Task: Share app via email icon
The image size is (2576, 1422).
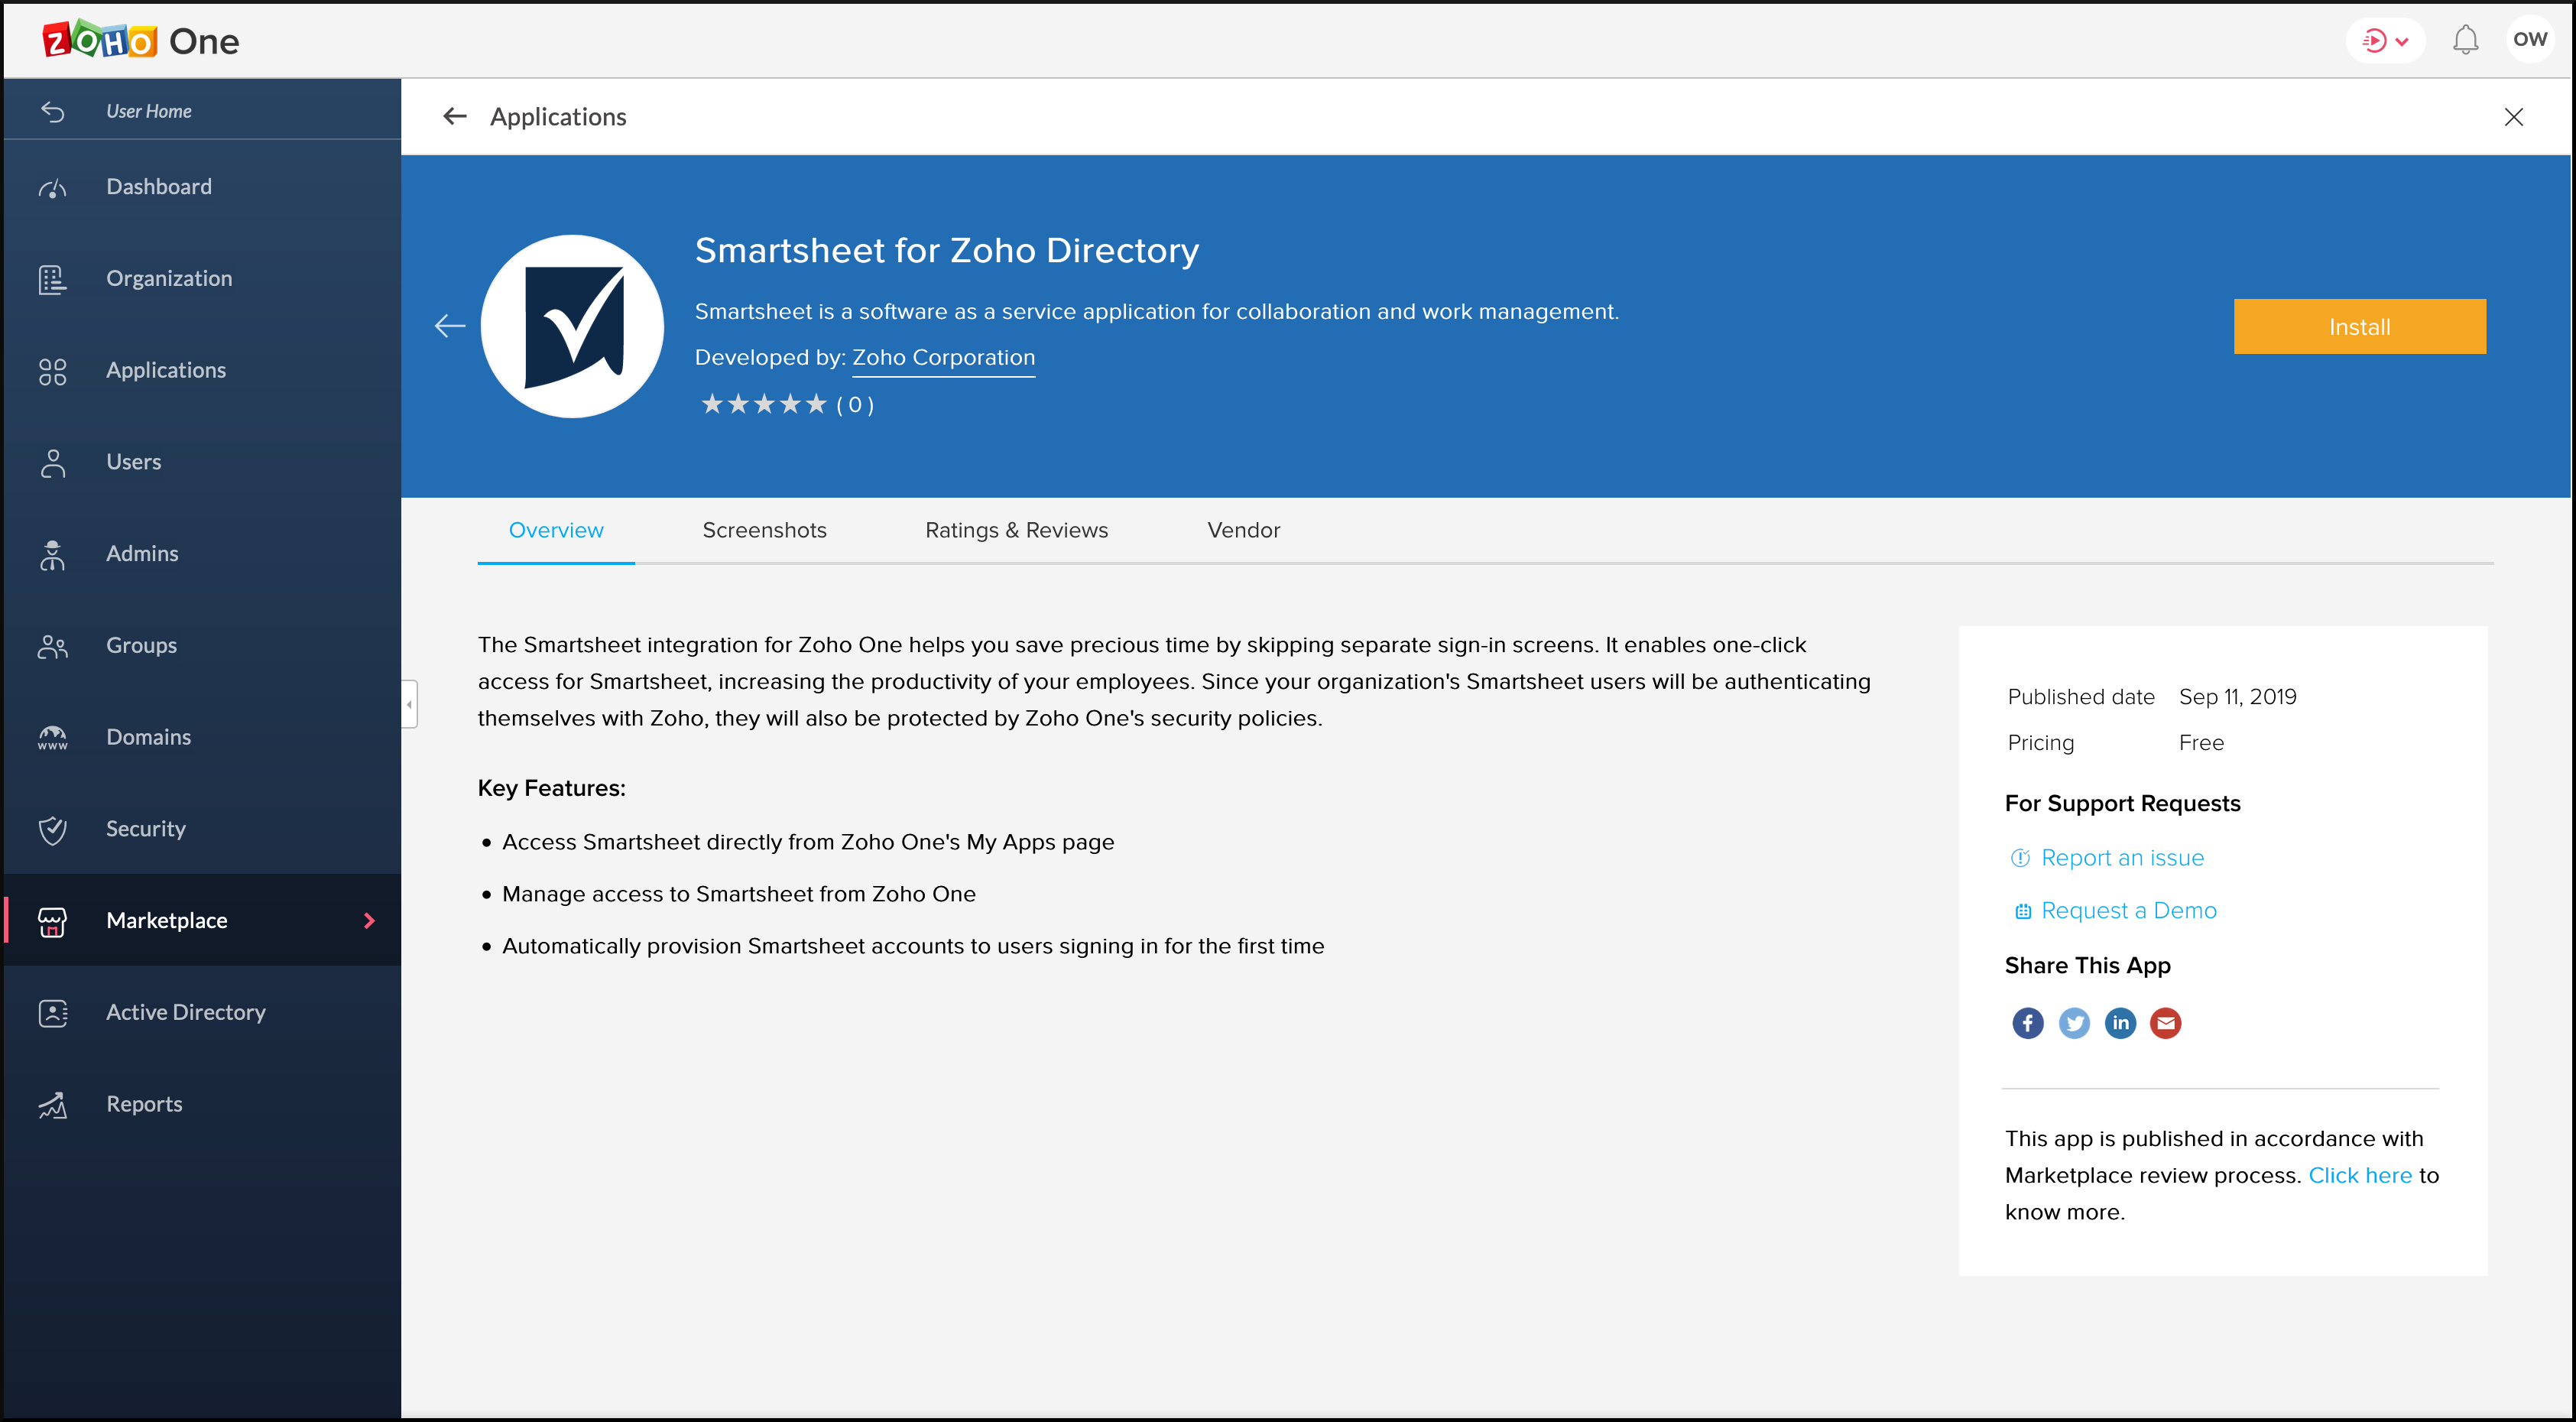Action: 2166,1023
